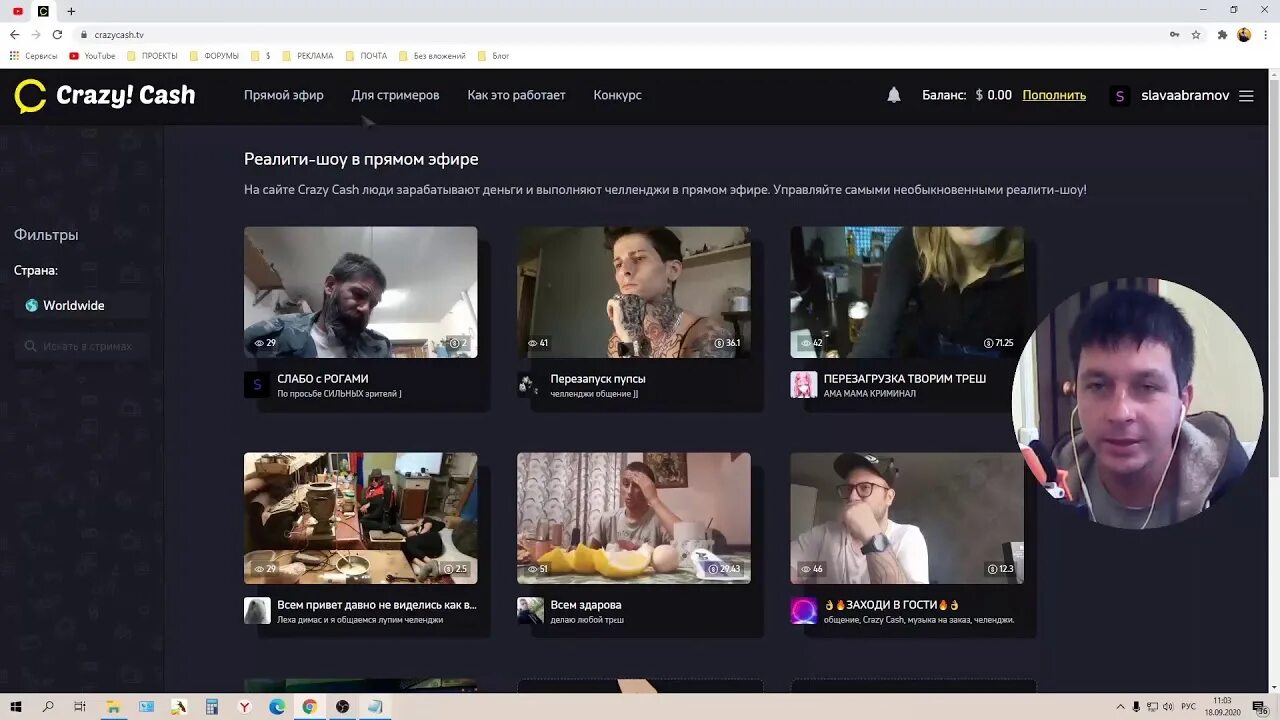
Task: Switch to Google Chrome on the taskbar
Action: (310, 707)
